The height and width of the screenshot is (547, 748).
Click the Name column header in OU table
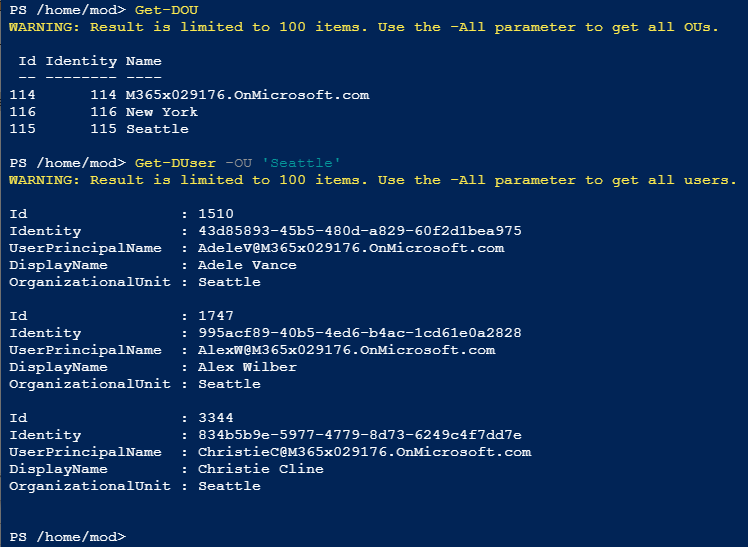pos(143,61)
